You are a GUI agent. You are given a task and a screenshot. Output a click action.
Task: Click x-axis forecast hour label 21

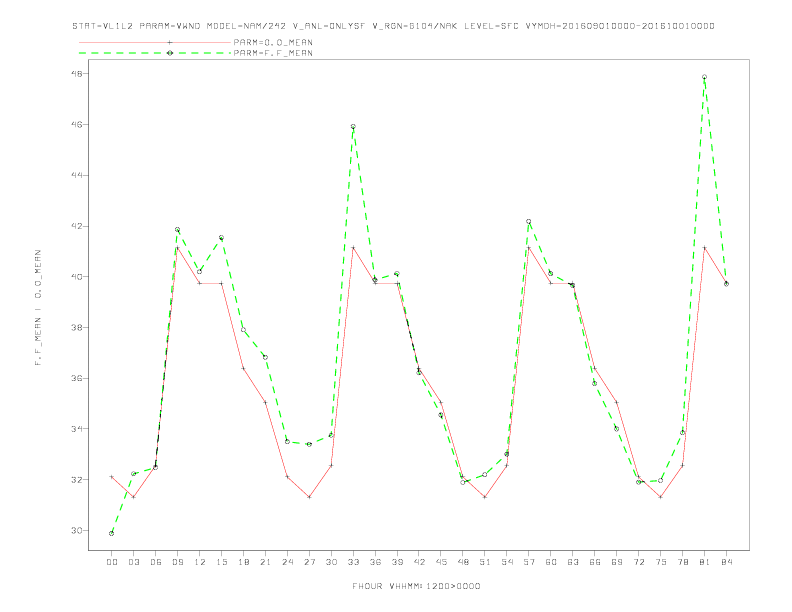tap(265, 562)
